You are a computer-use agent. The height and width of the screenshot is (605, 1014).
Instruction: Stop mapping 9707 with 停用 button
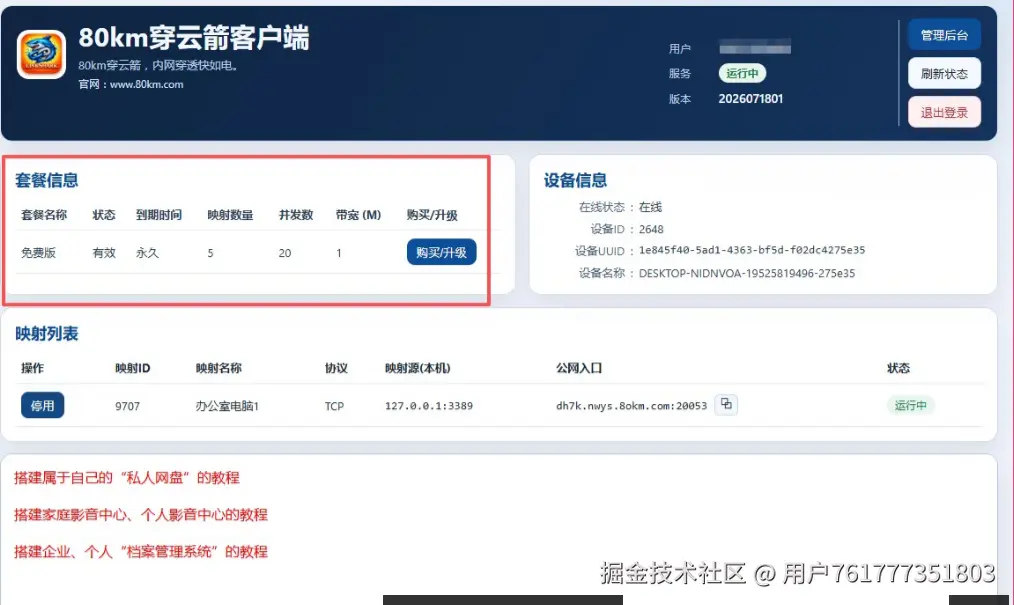pyautogui.click(x=43, y=405)
